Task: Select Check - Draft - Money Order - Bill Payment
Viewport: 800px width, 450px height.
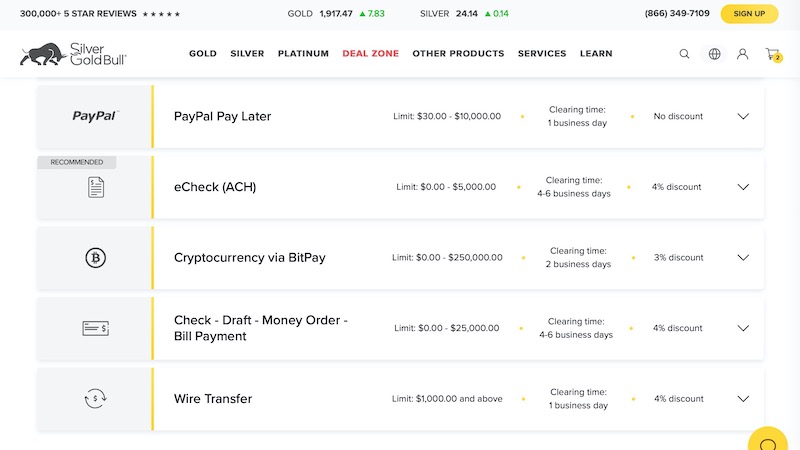Action: point(261,328)
